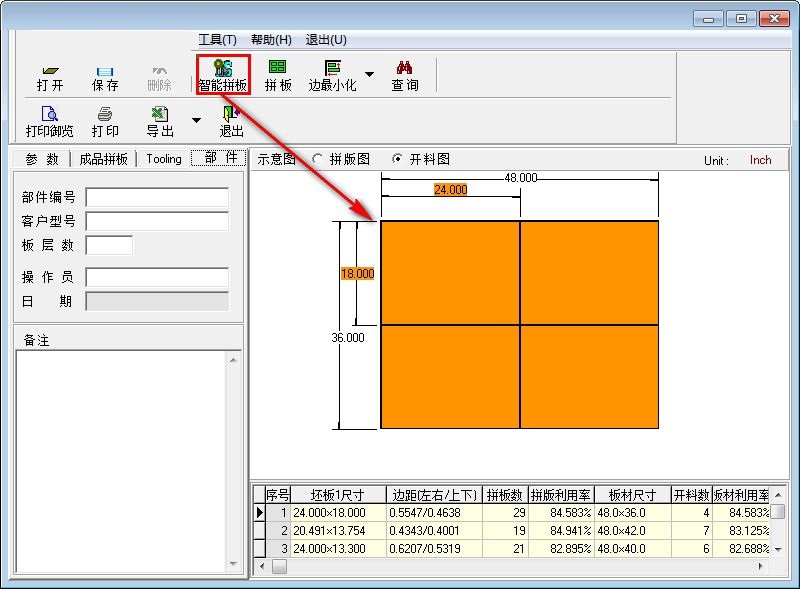Click the 板材利用率 column header
The width and height of the screenshot is (800, 589).
pyautogui.click(x=741, y=495)
